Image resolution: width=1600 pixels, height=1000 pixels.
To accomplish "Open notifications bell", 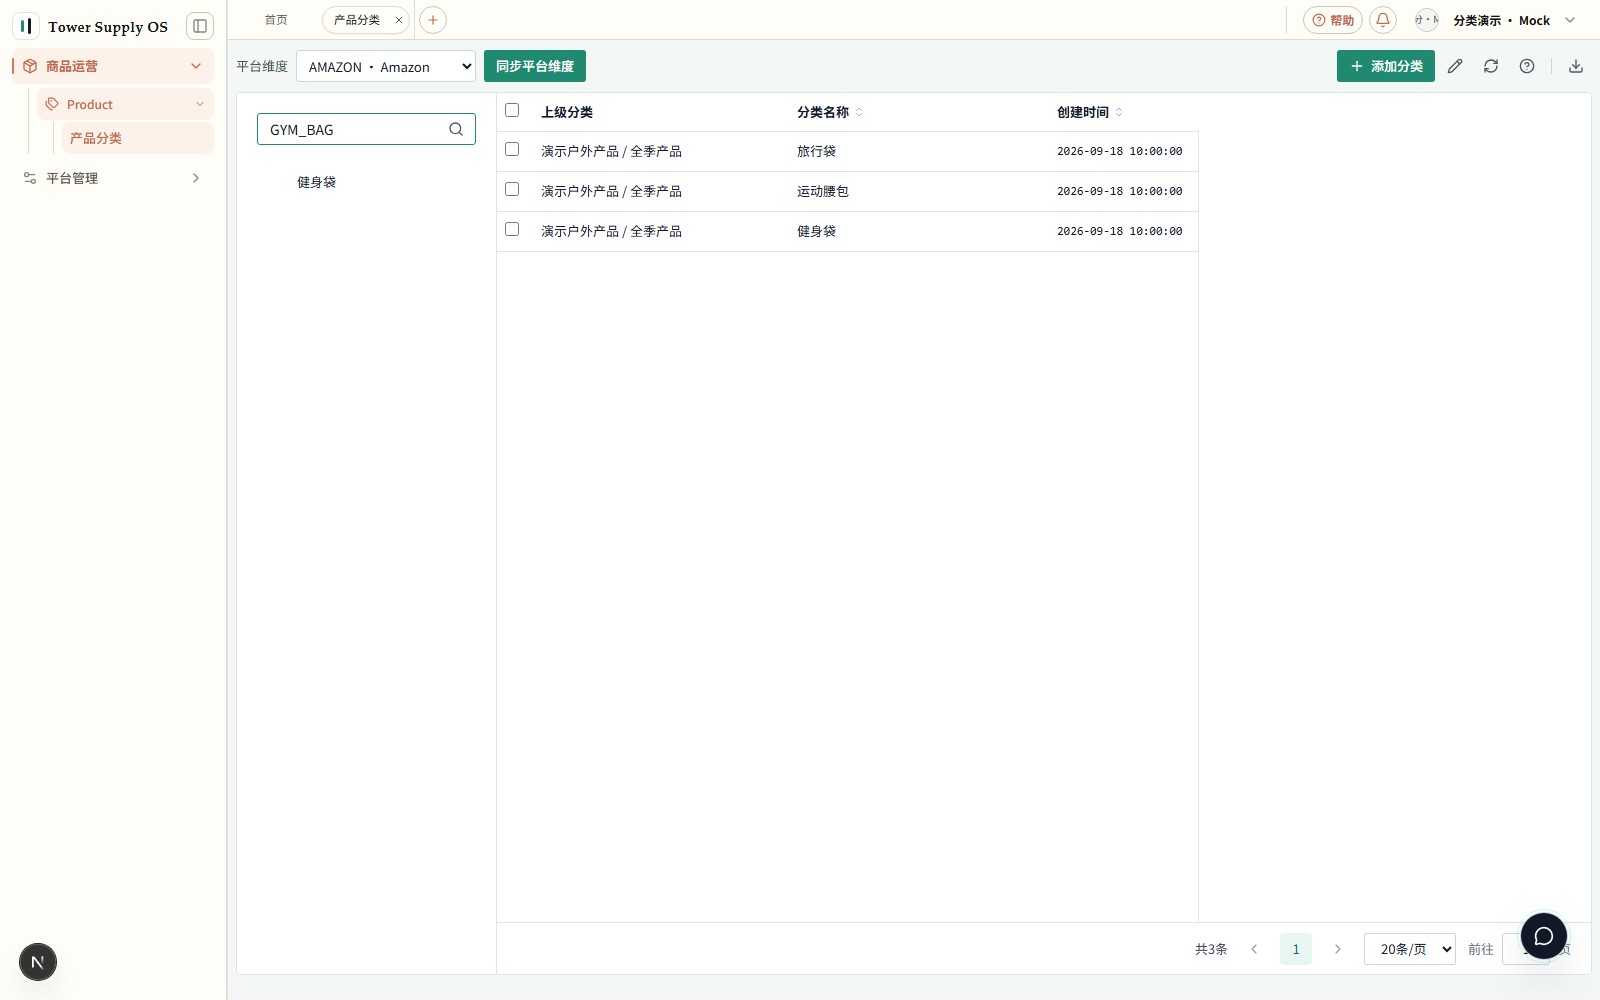I will point(1383,20).
